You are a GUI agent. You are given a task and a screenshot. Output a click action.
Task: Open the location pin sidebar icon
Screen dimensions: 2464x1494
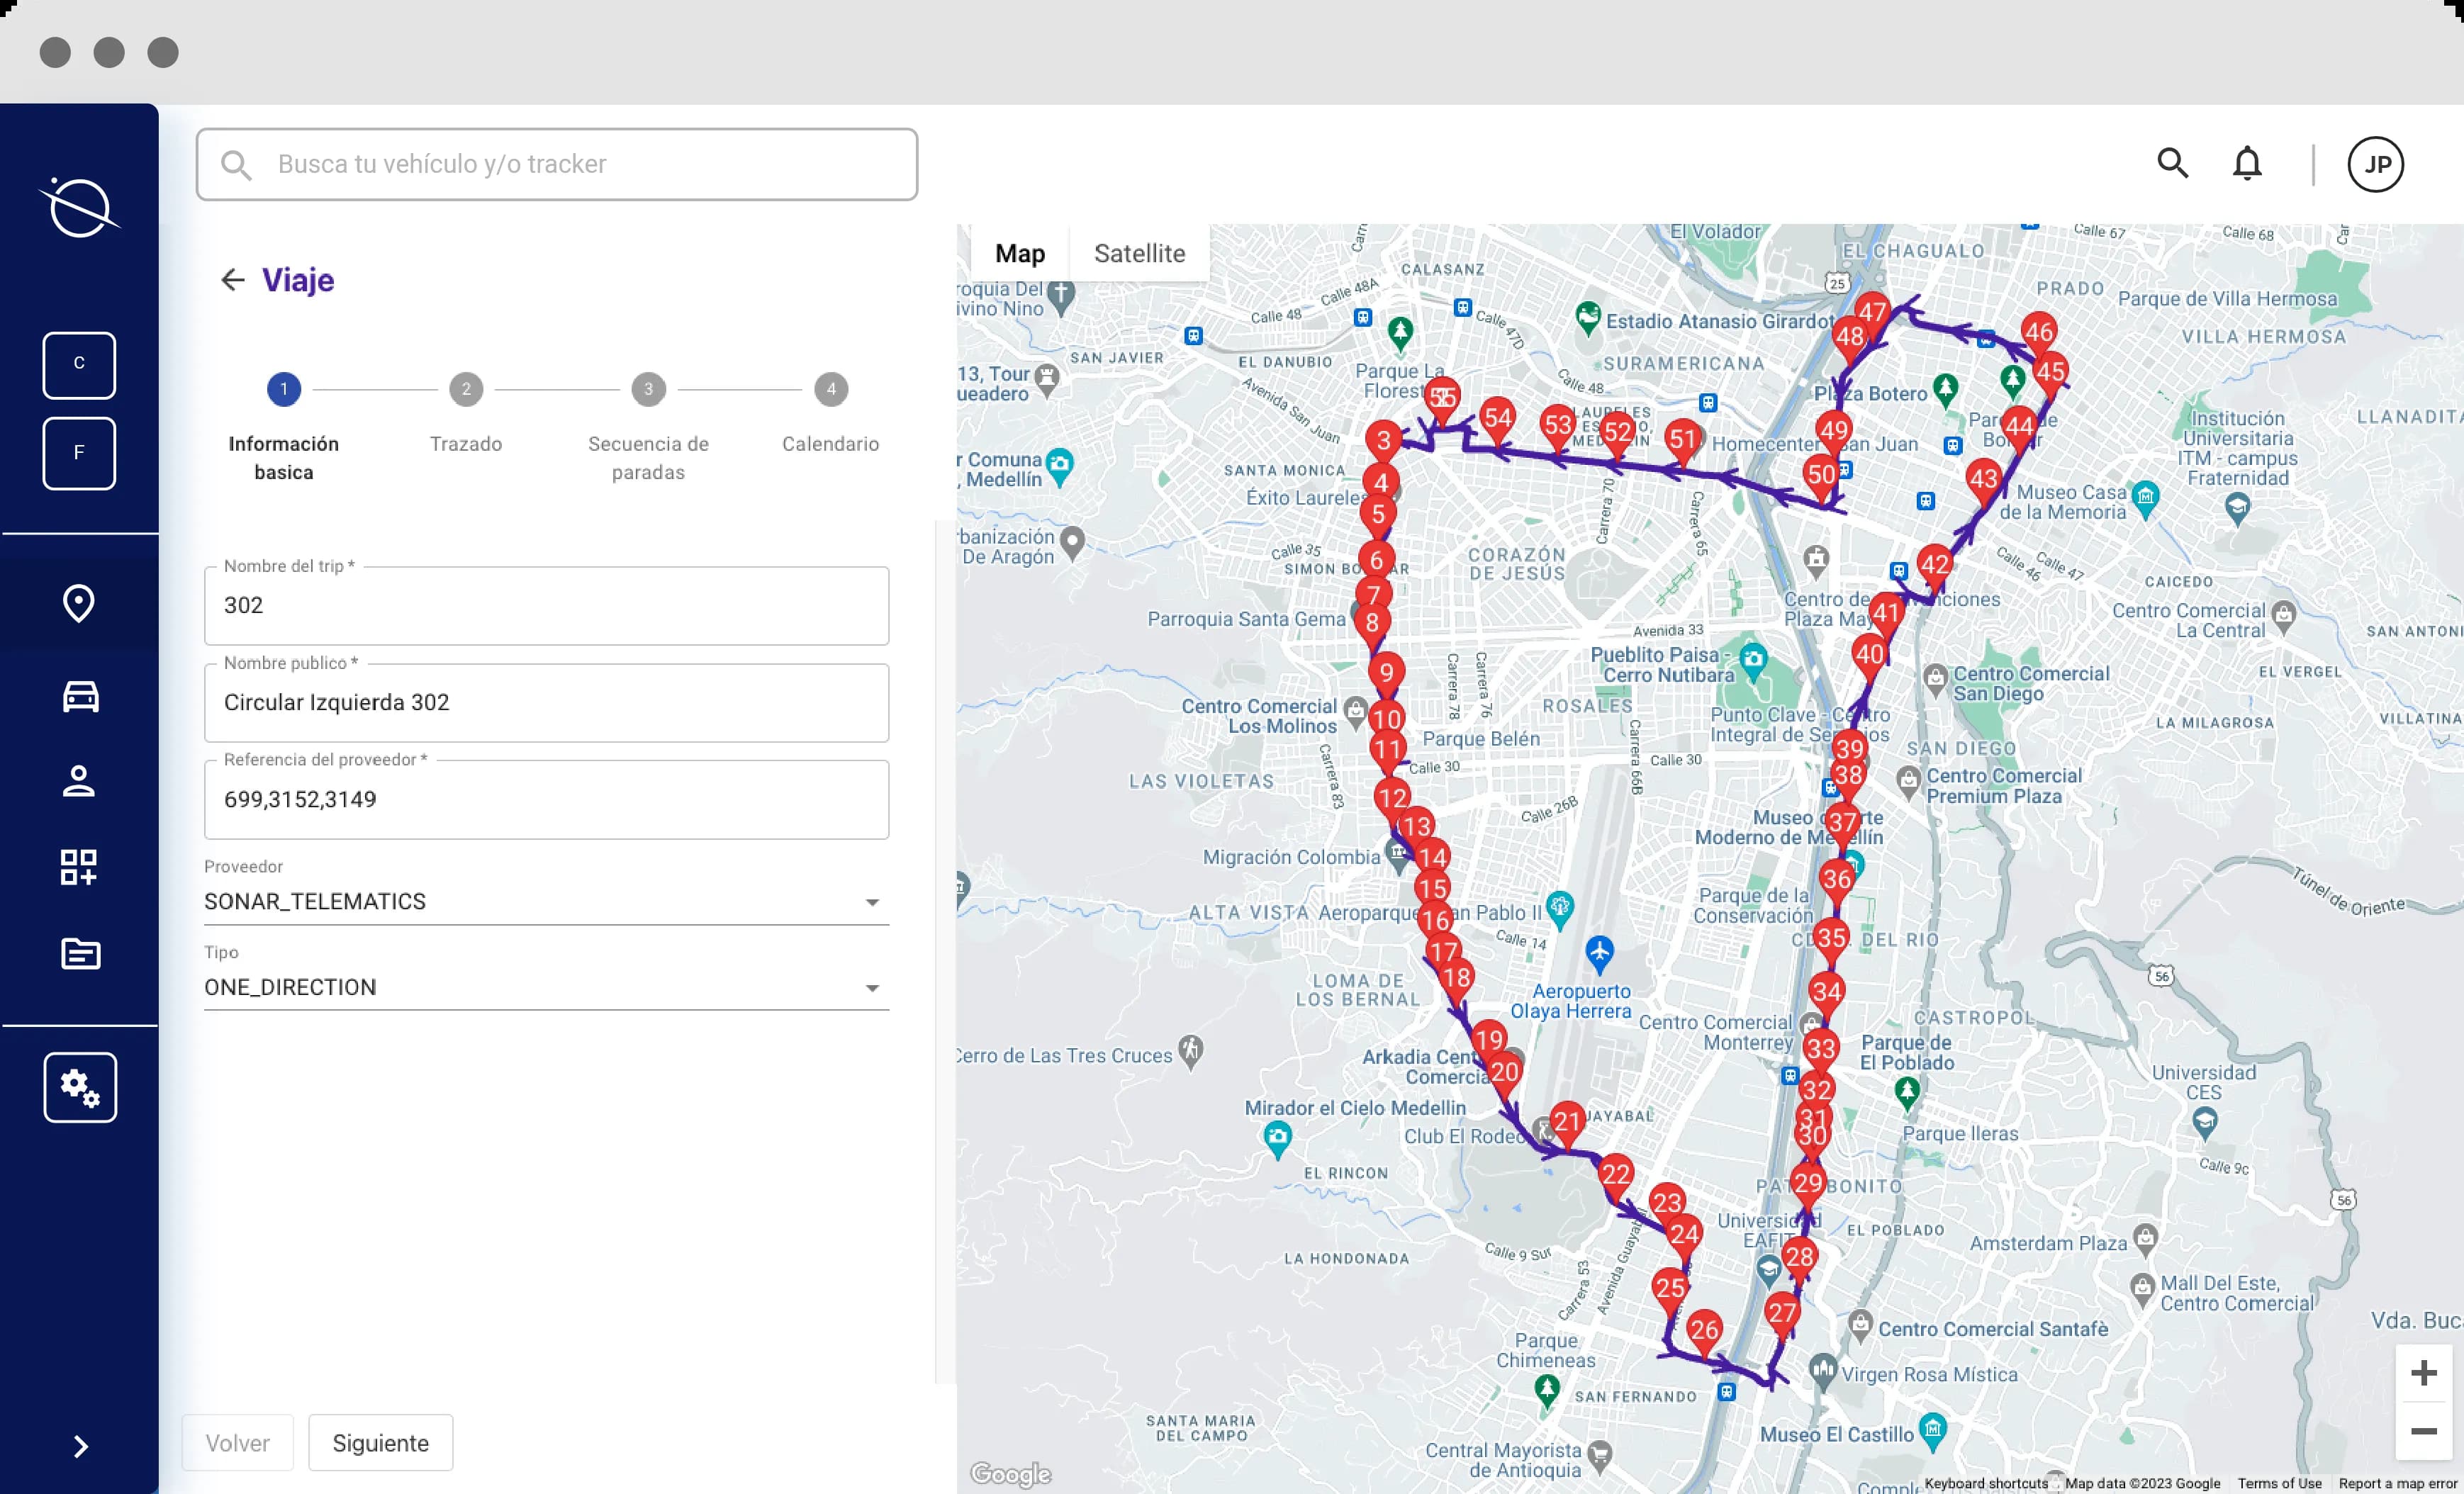[x=79, y=603]
